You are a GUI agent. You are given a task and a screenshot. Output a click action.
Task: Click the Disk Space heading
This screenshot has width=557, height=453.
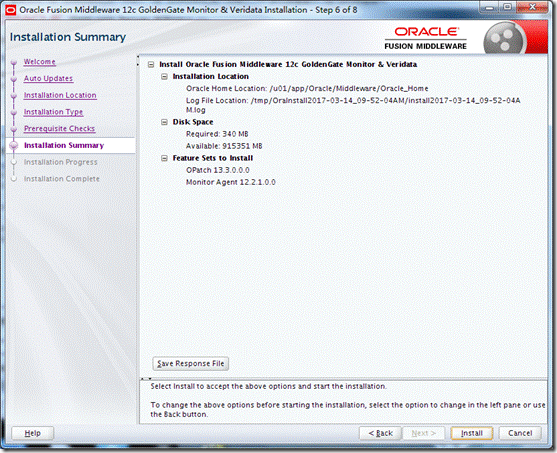pyautogui.click(x=193, y=122)
